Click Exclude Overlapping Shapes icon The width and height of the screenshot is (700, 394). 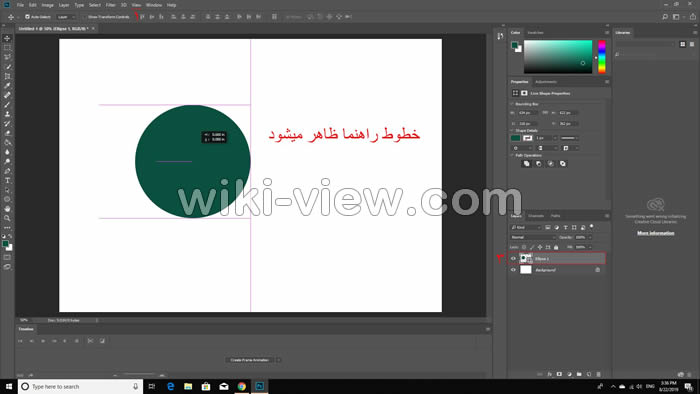562,164
